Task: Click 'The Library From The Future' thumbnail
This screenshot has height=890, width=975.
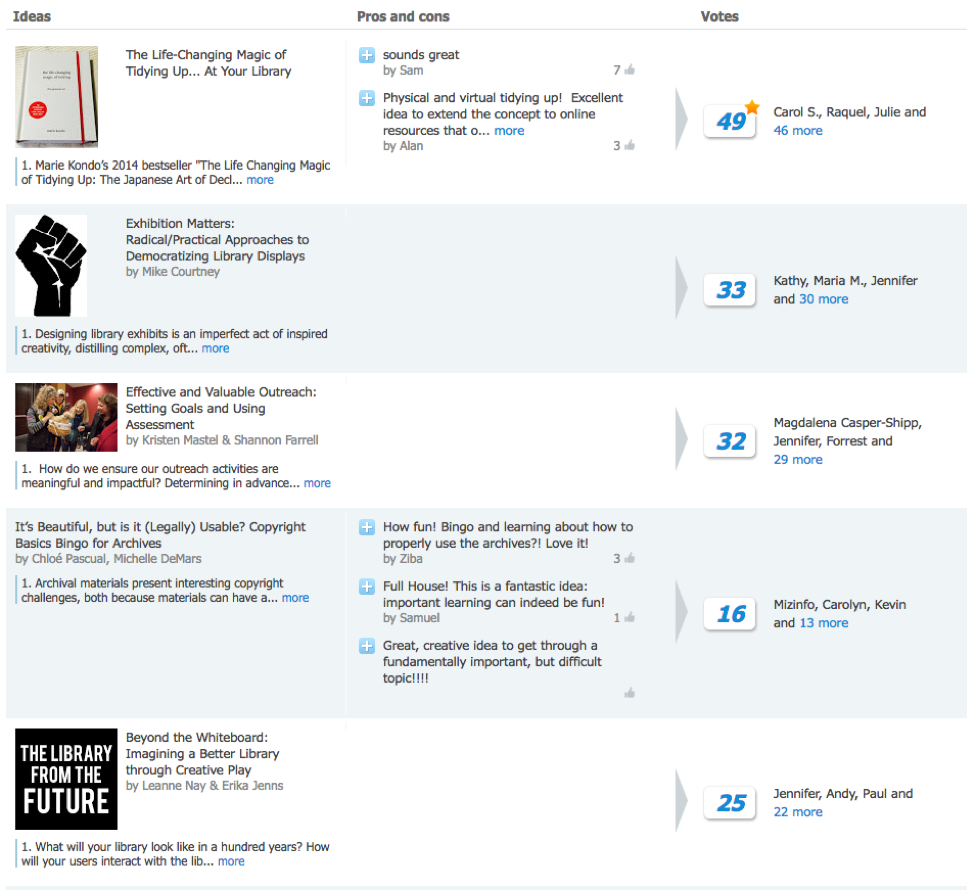Action: 67,779
